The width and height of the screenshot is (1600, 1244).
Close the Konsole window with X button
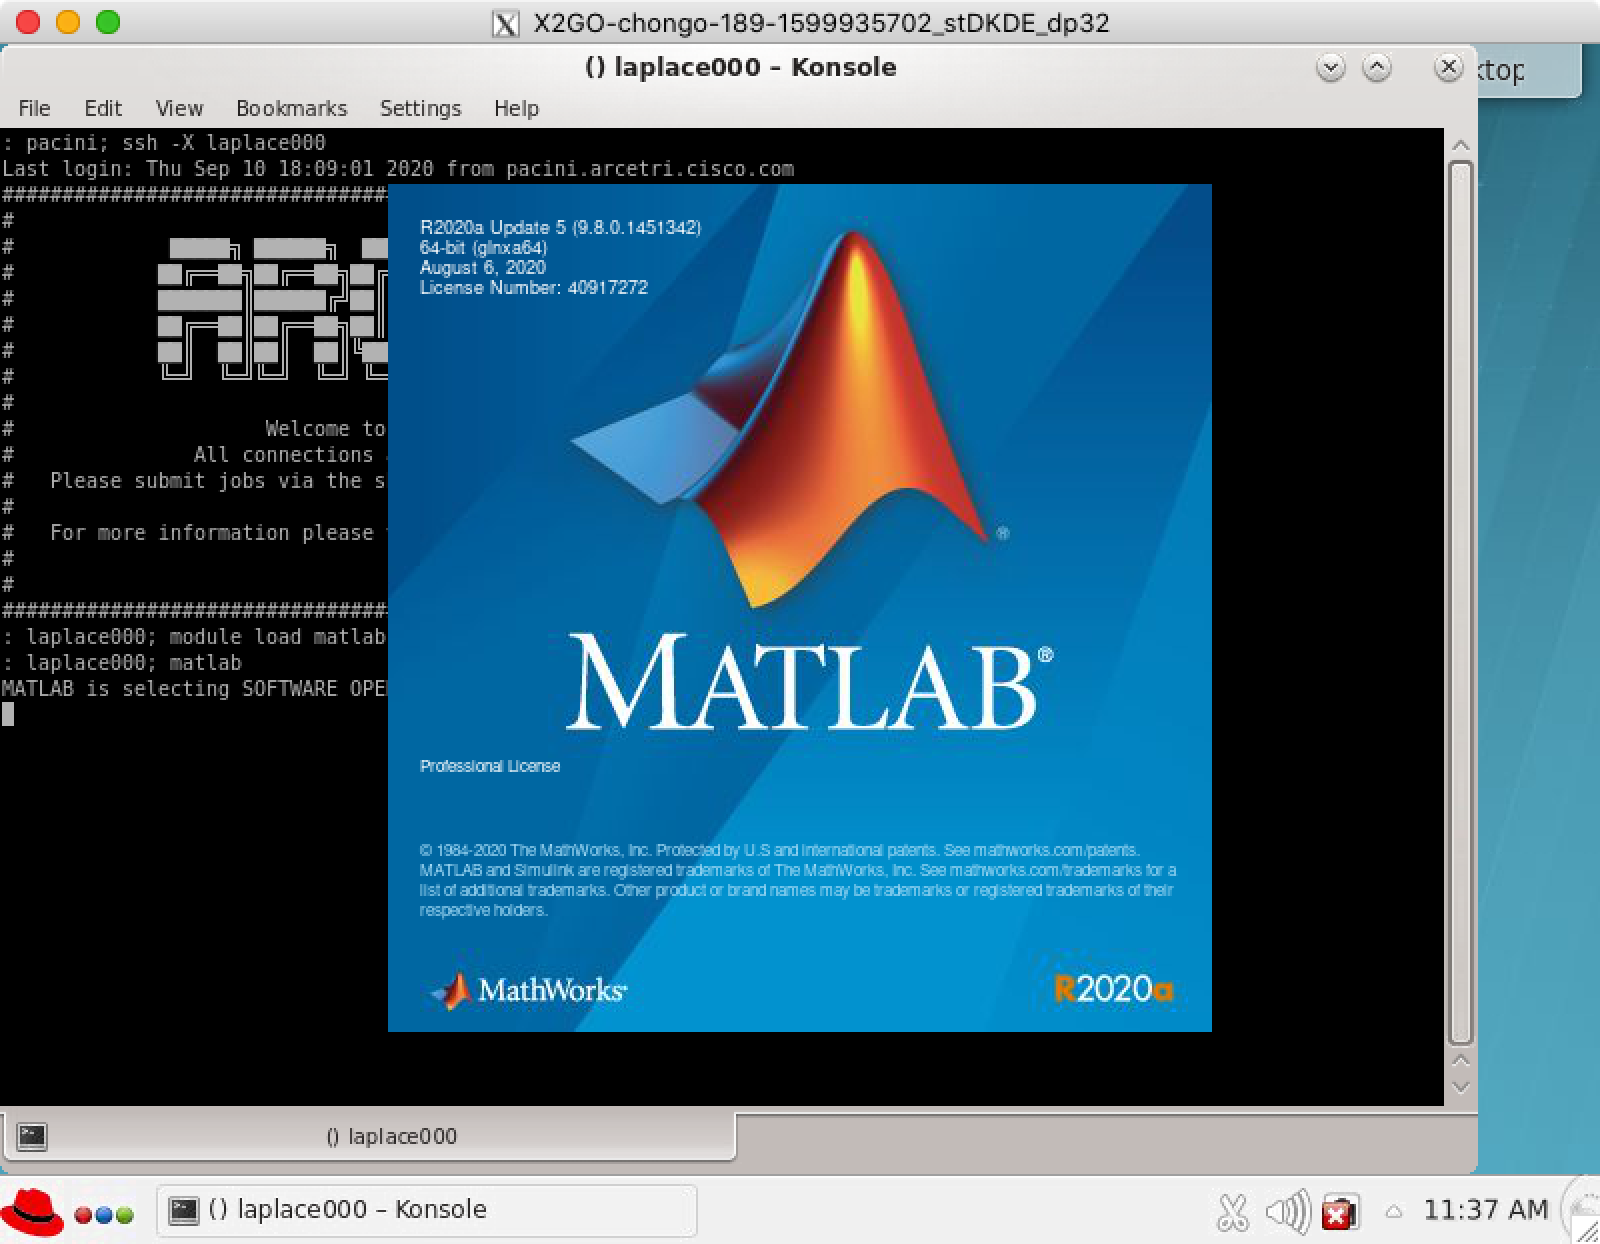click(1448, 67)
